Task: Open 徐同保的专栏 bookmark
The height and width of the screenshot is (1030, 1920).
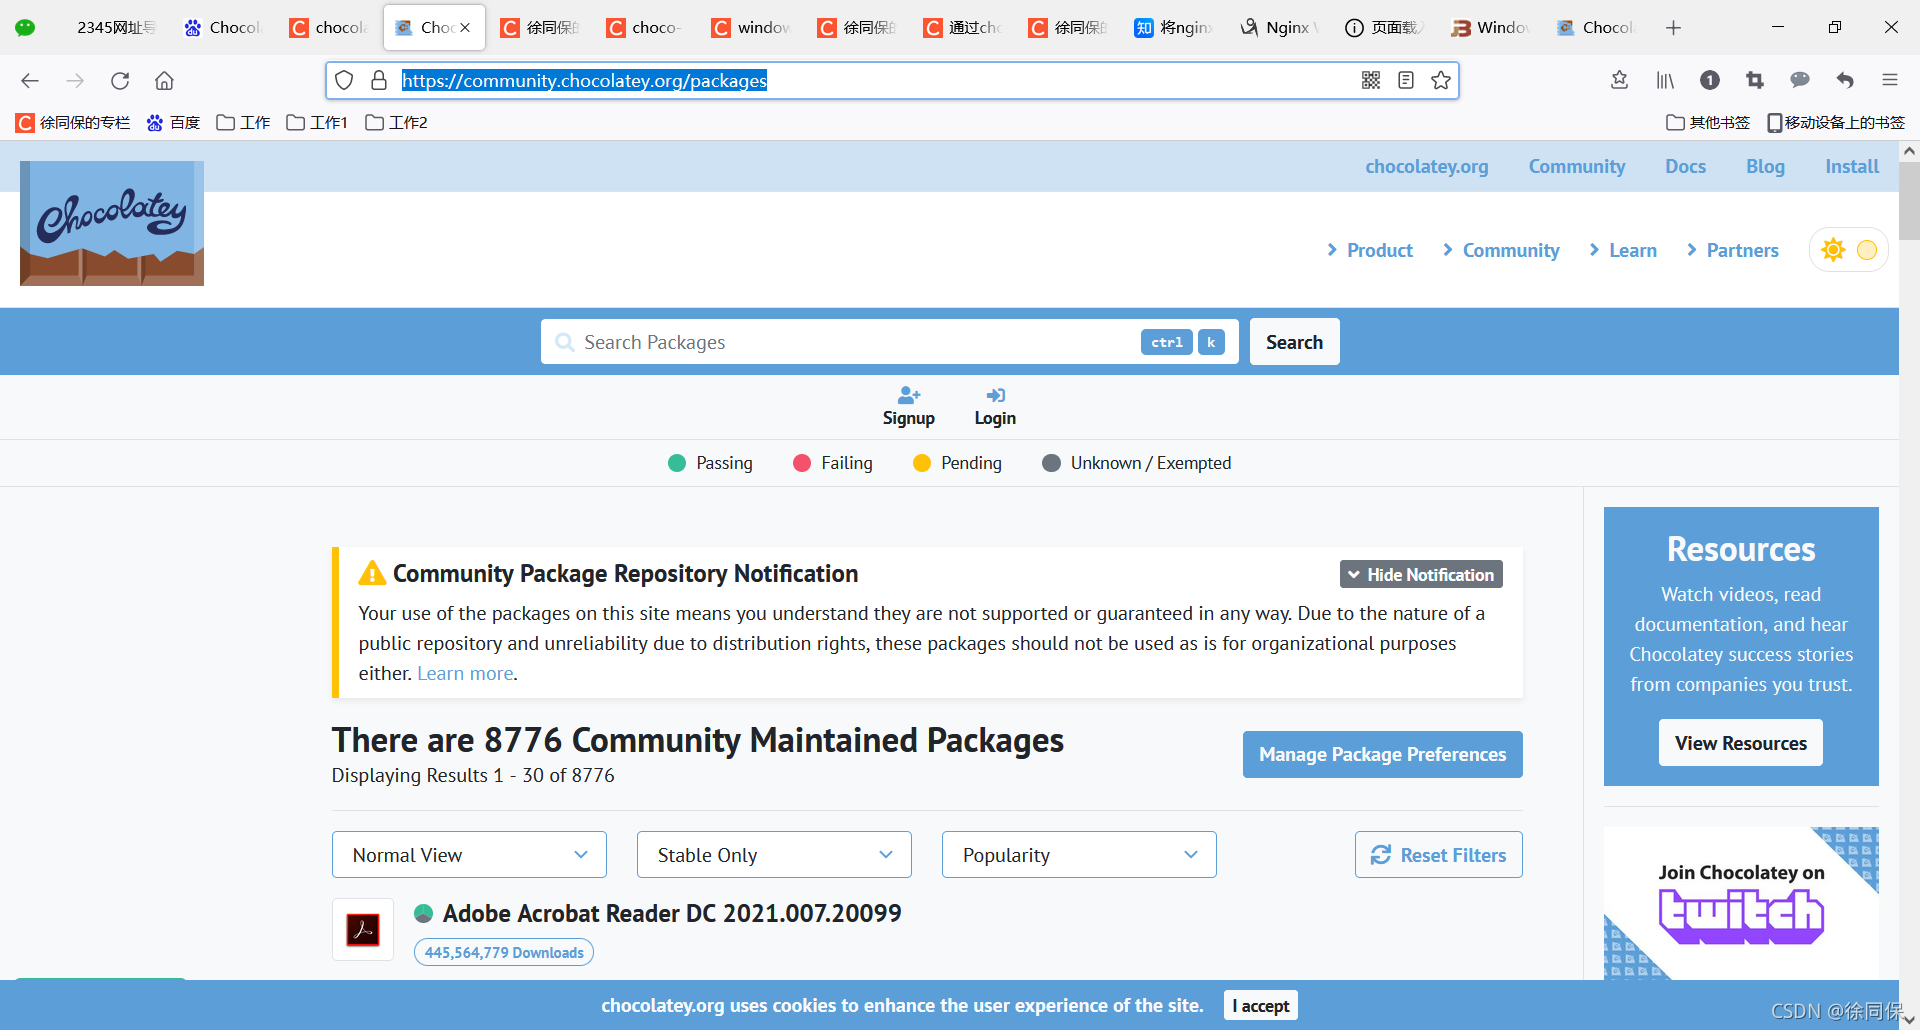Action: point(73,122)
